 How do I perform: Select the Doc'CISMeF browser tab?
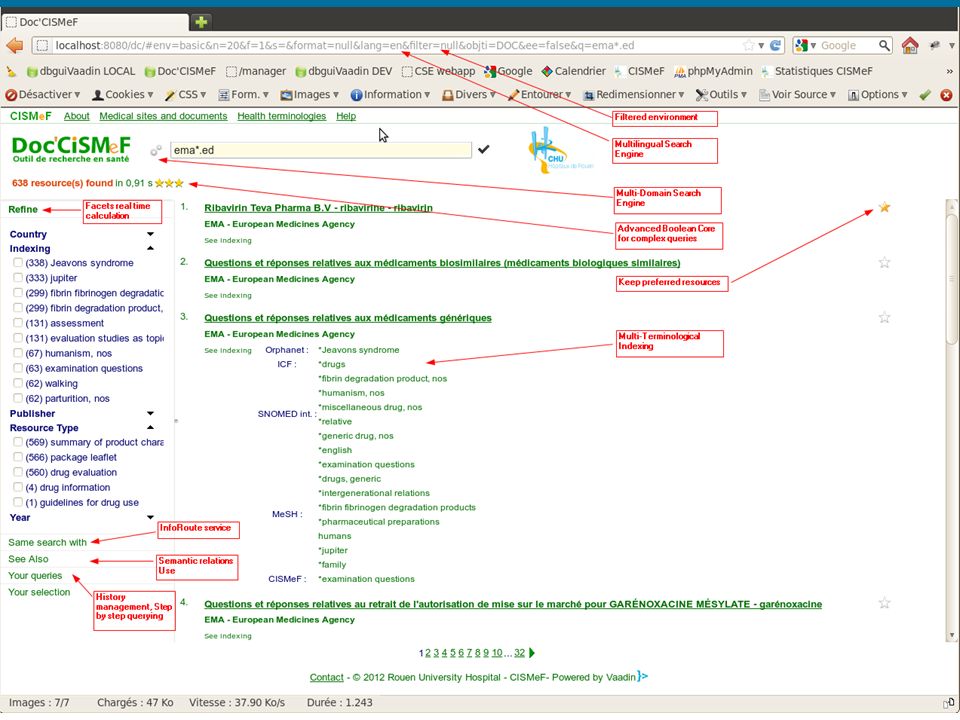95,22
